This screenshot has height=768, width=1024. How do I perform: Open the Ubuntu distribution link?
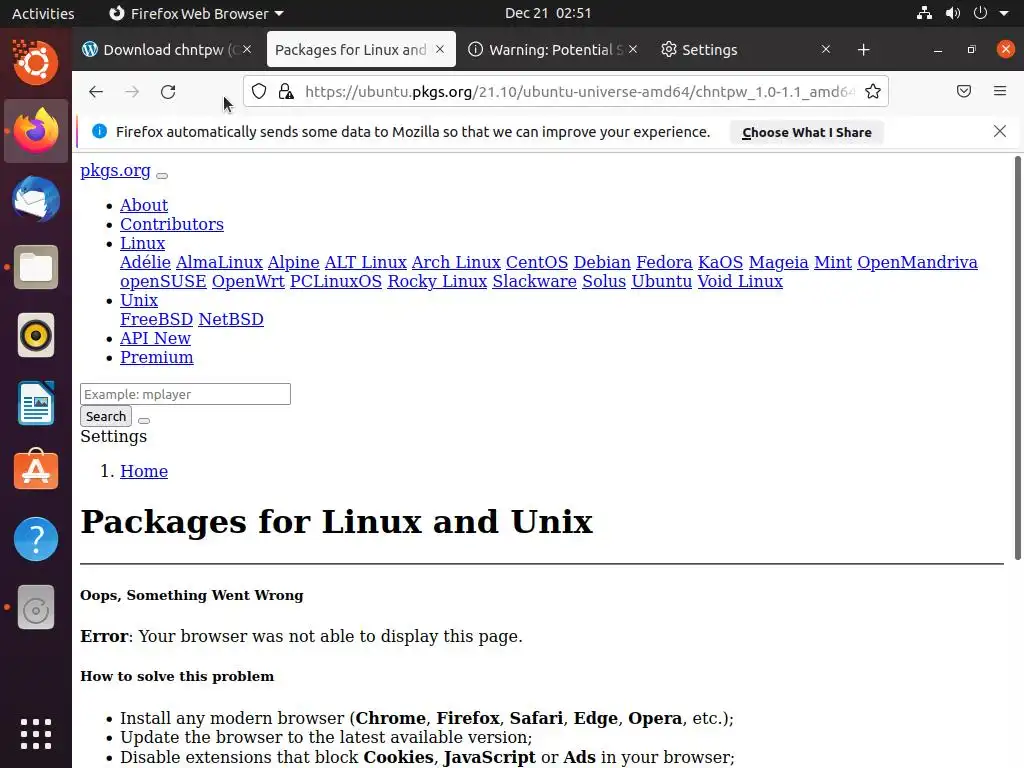coord(662,281)
